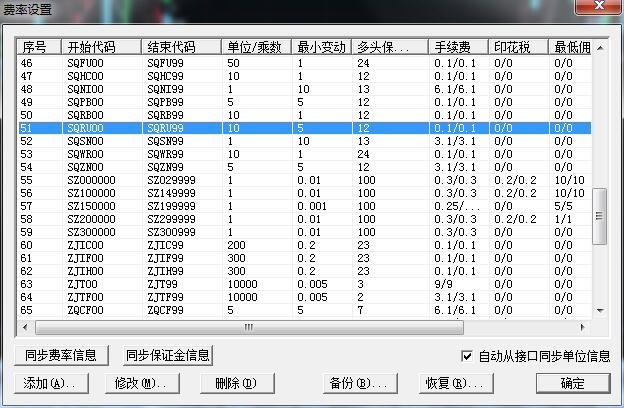Sort by 序号 column header
This screenshot has height=408, width=624.
coord(38,47)
